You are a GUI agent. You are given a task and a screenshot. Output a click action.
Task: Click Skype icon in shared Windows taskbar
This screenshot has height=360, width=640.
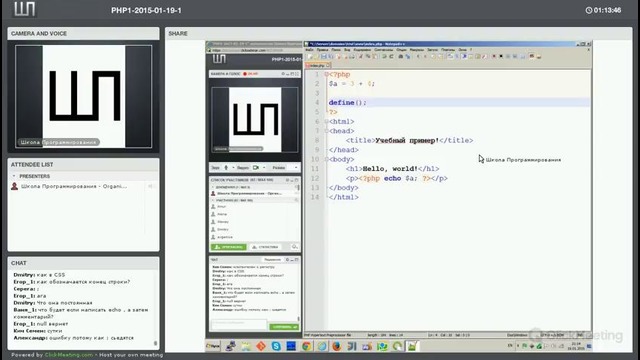276,346
